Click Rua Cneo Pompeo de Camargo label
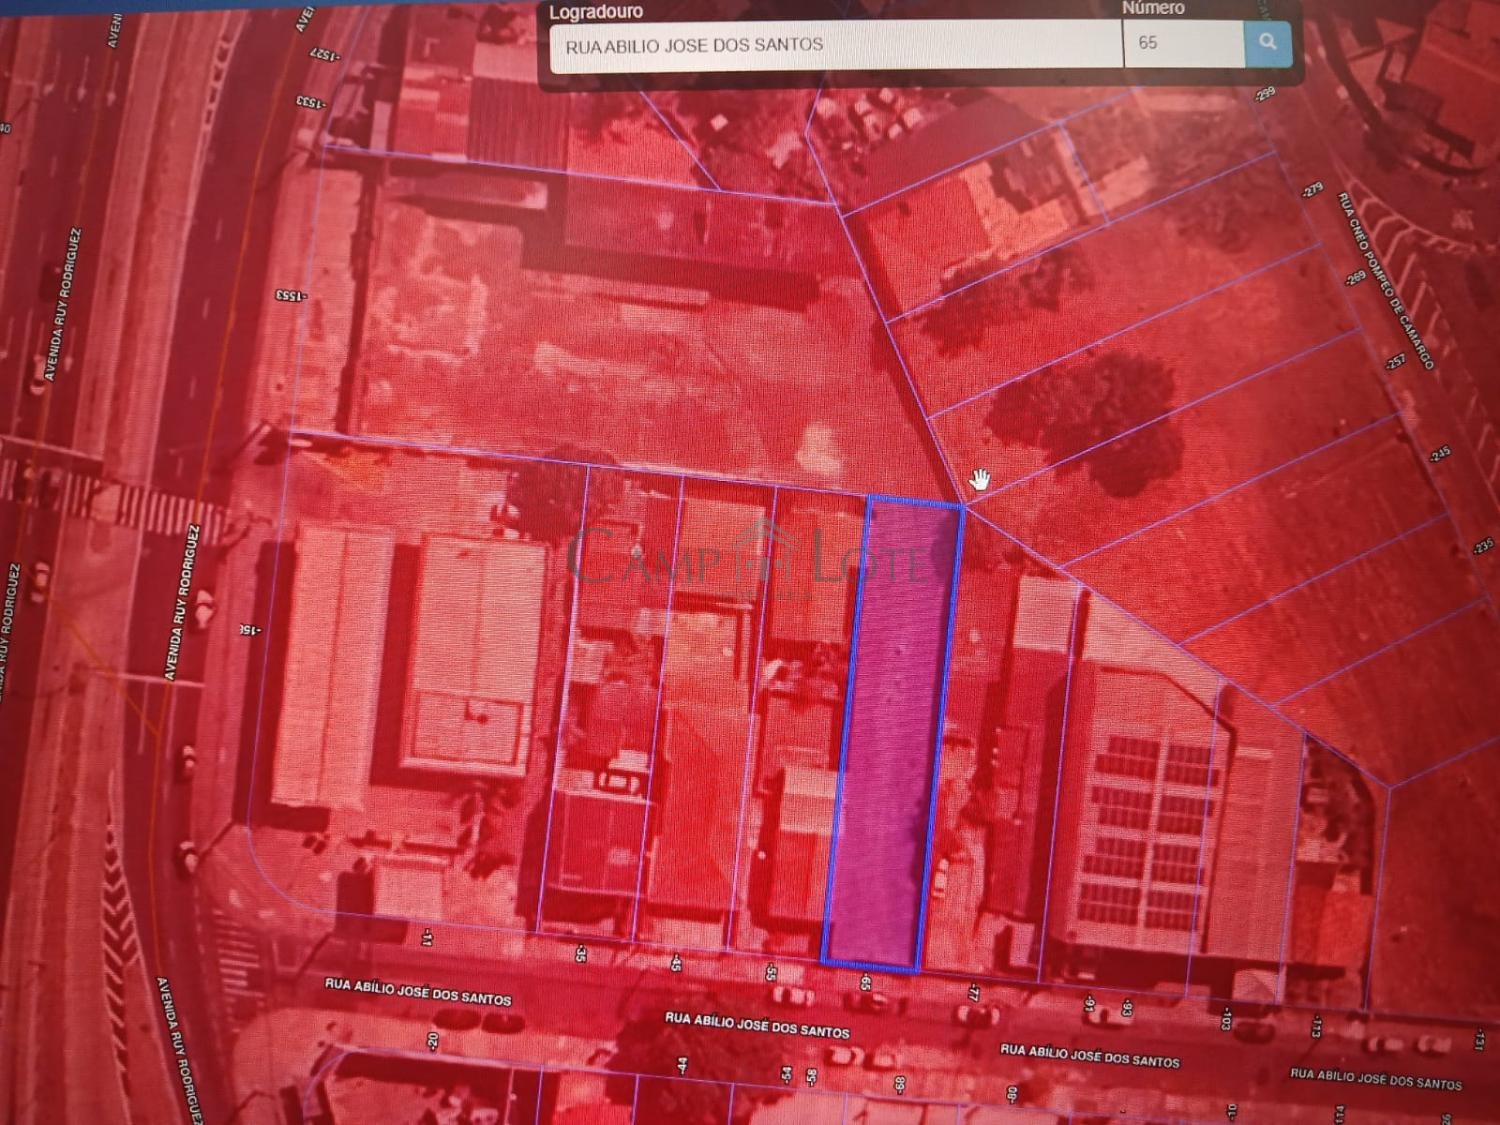Screen dimensions: 1500x1125 coord(1385,281)
